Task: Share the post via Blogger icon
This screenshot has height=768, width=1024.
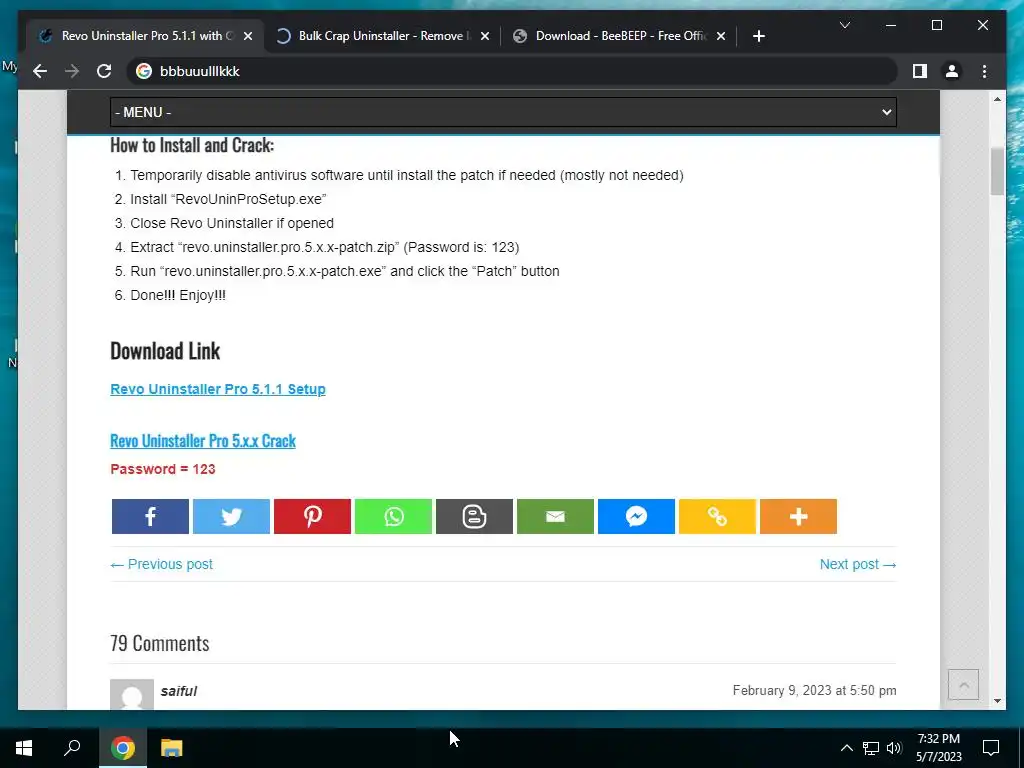Action: click(474, 517)
